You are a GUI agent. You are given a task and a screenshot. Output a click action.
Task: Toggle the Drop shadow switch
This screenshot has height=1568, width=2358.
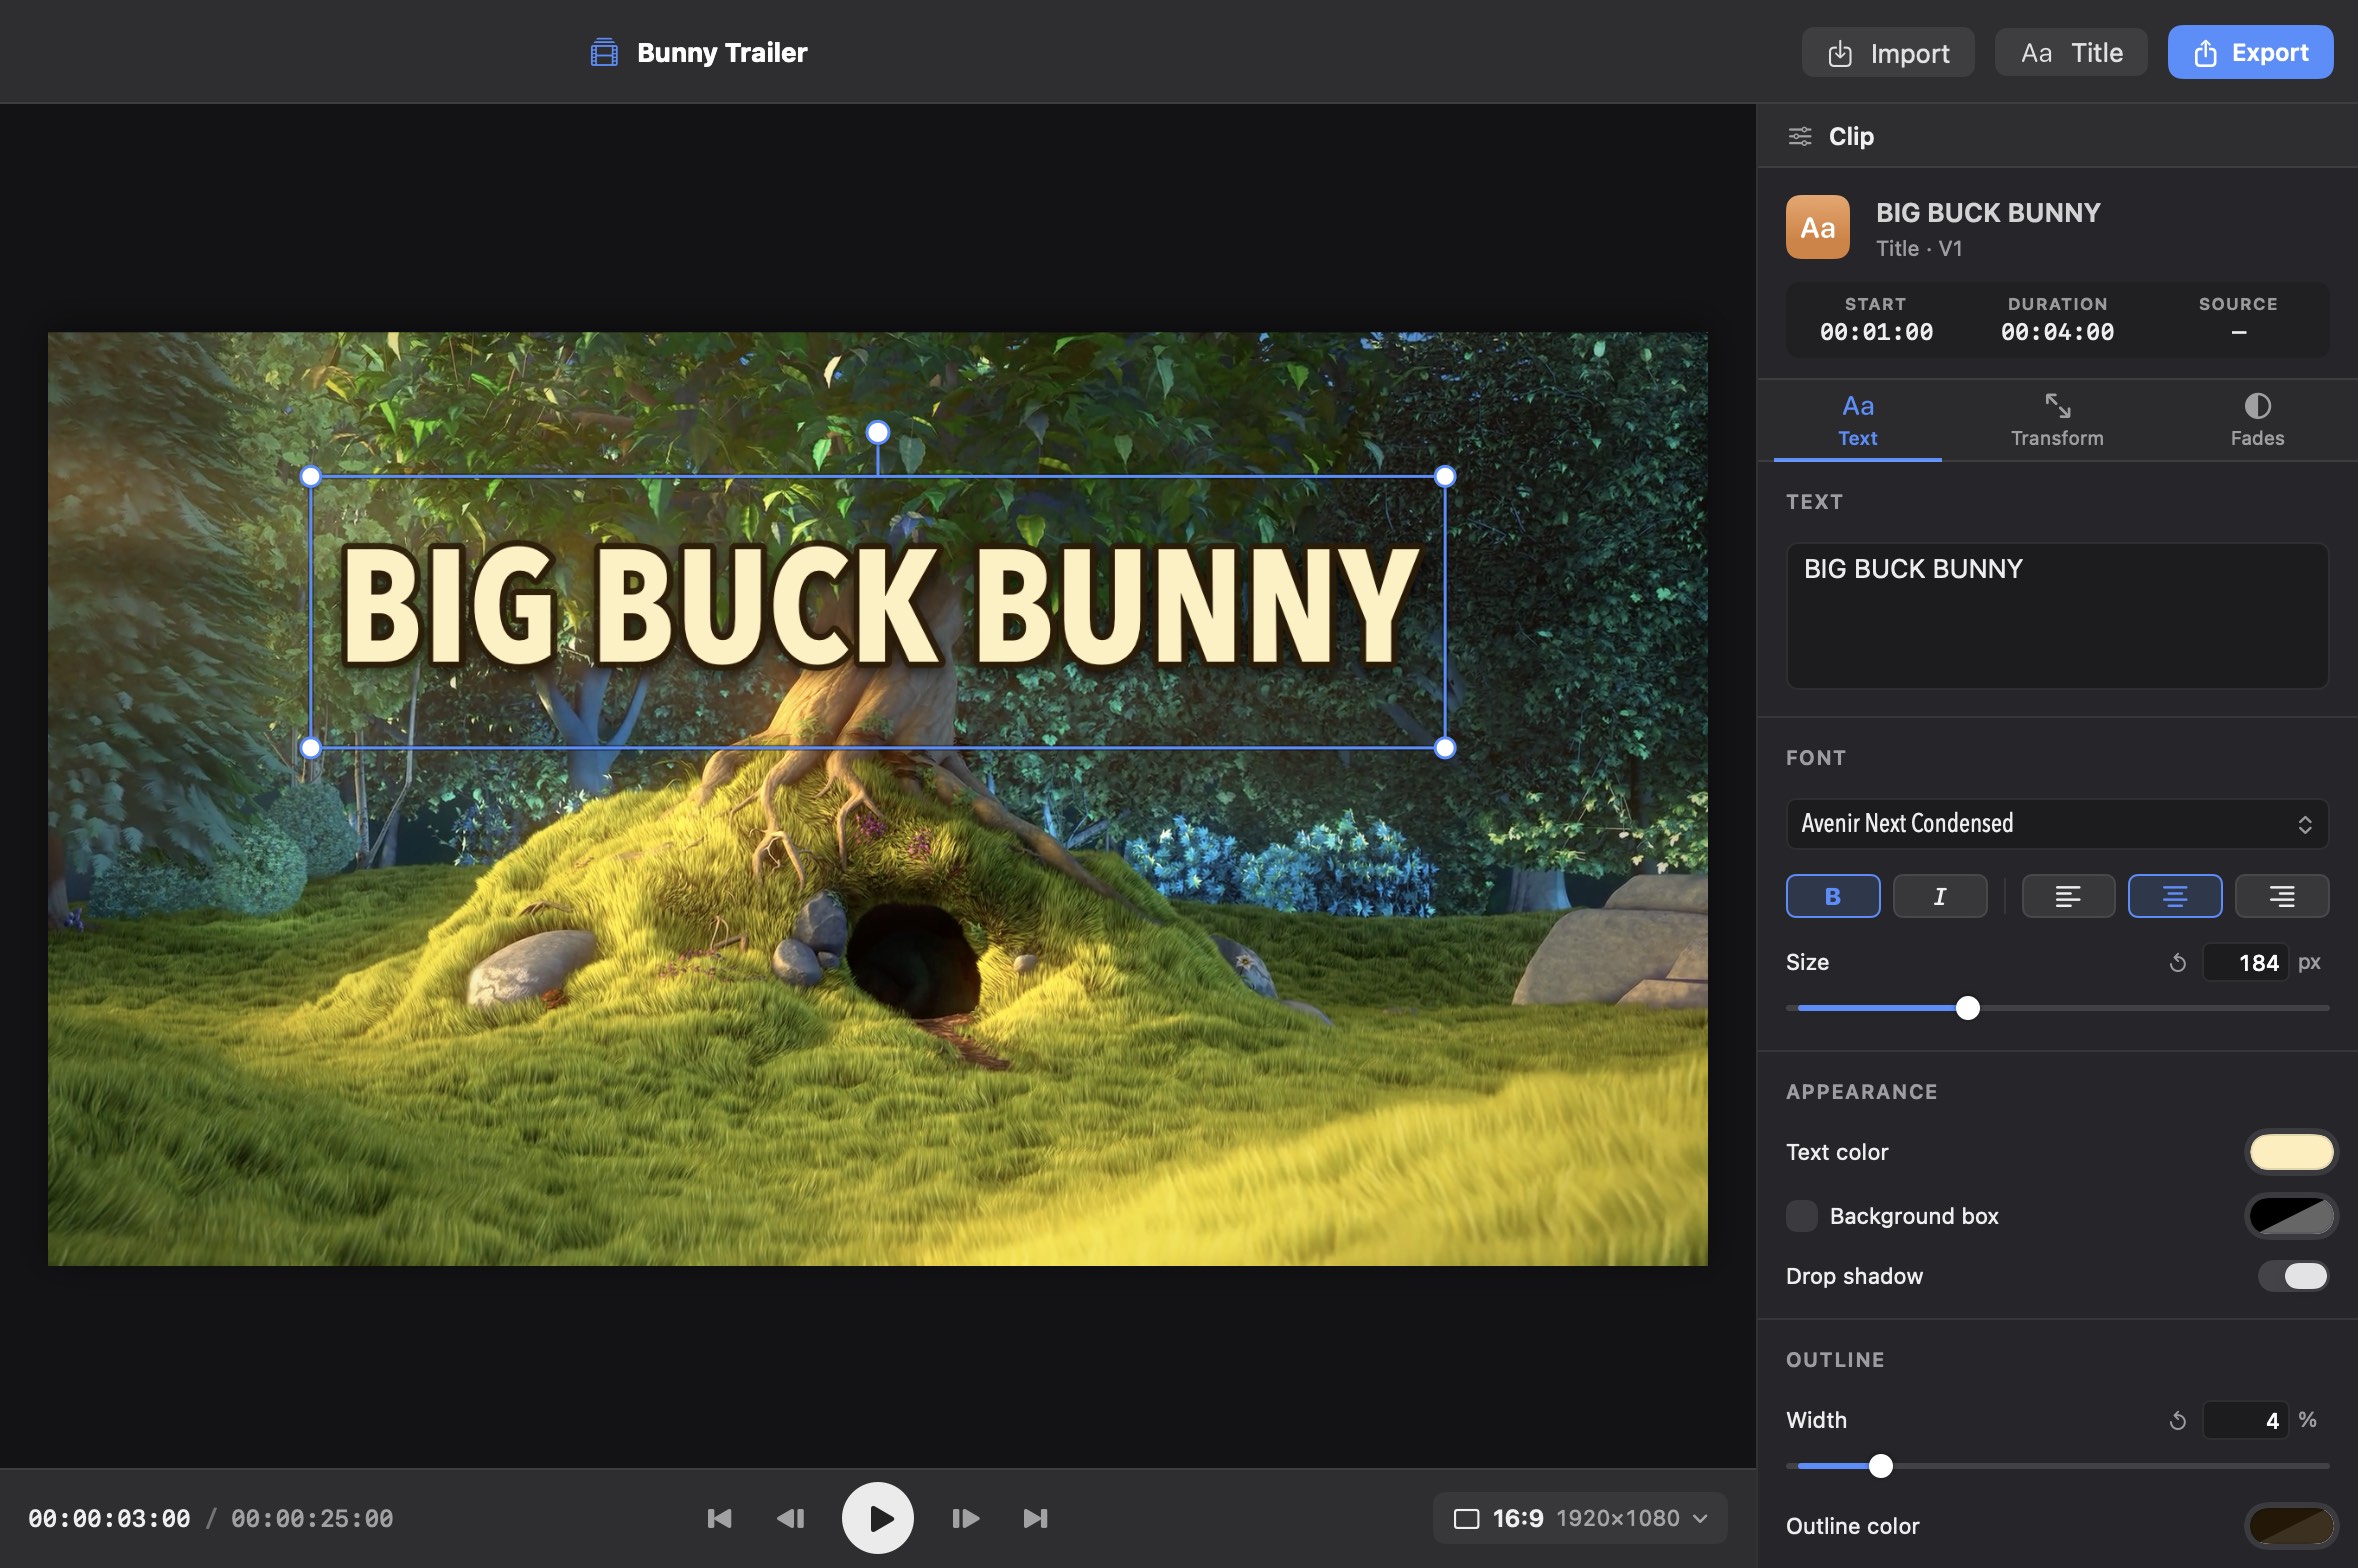pos(2293,1276)
